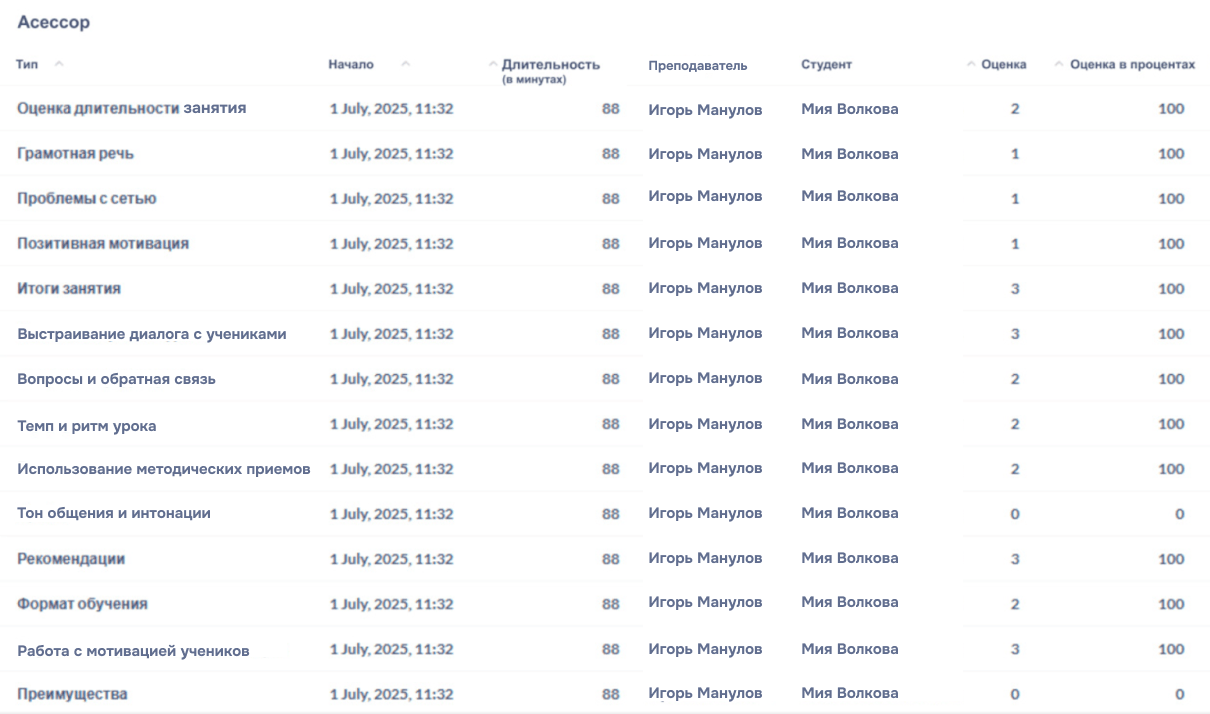Click the sort arrow next to Тип header

(x=59, y=64)
